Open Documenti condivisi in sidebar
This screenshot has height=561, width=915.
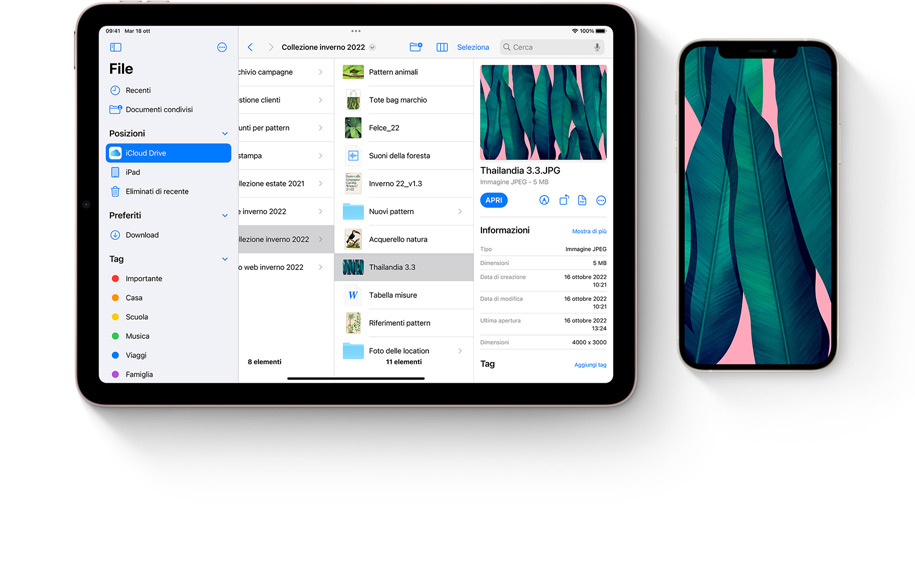pos(158,110)
